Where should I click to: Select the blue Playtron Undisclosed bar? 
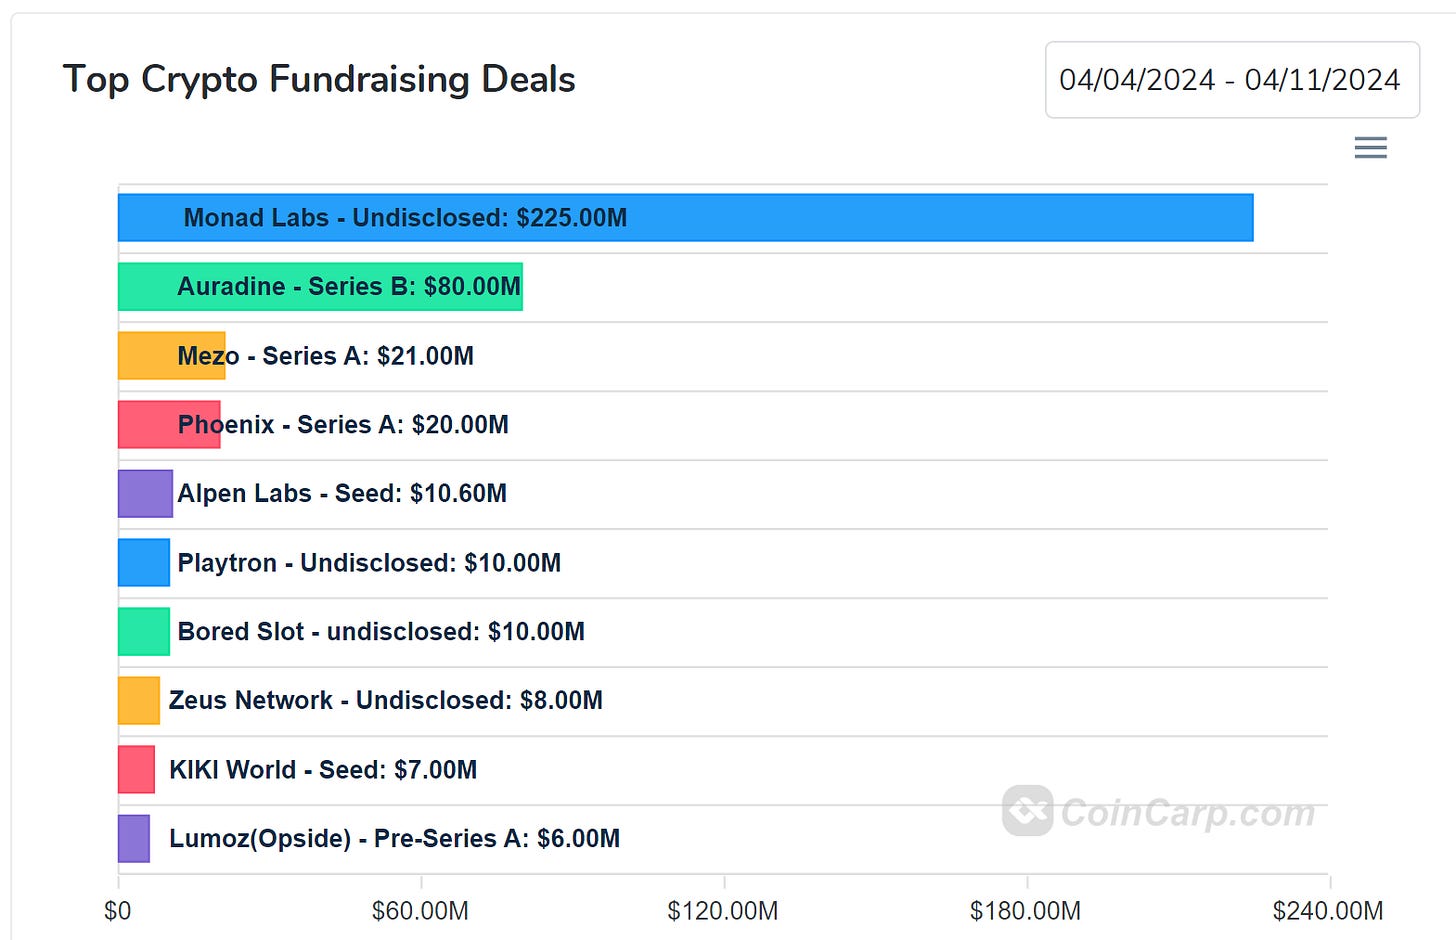click(144, 563)
